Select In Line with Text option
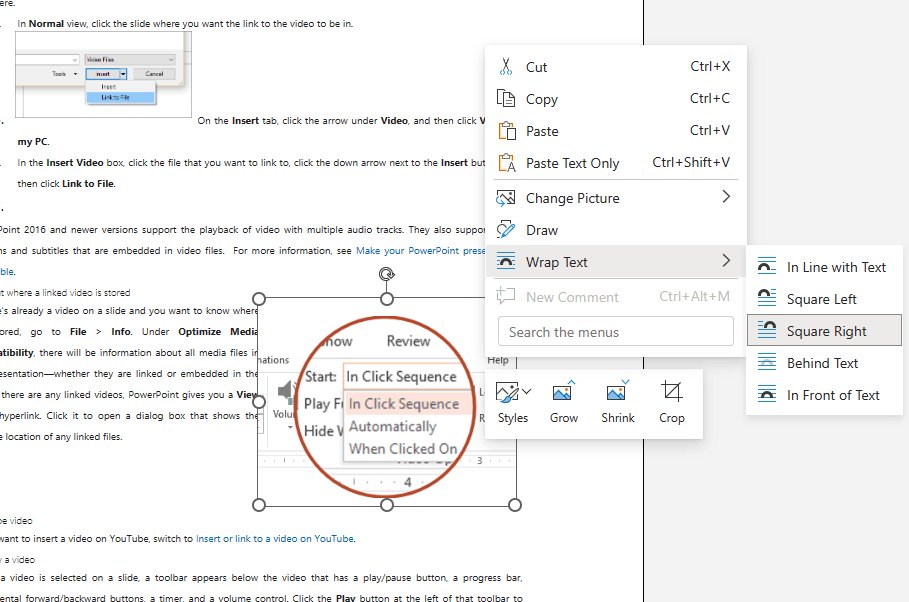The image size is (909, 602). tap(824, 267)
